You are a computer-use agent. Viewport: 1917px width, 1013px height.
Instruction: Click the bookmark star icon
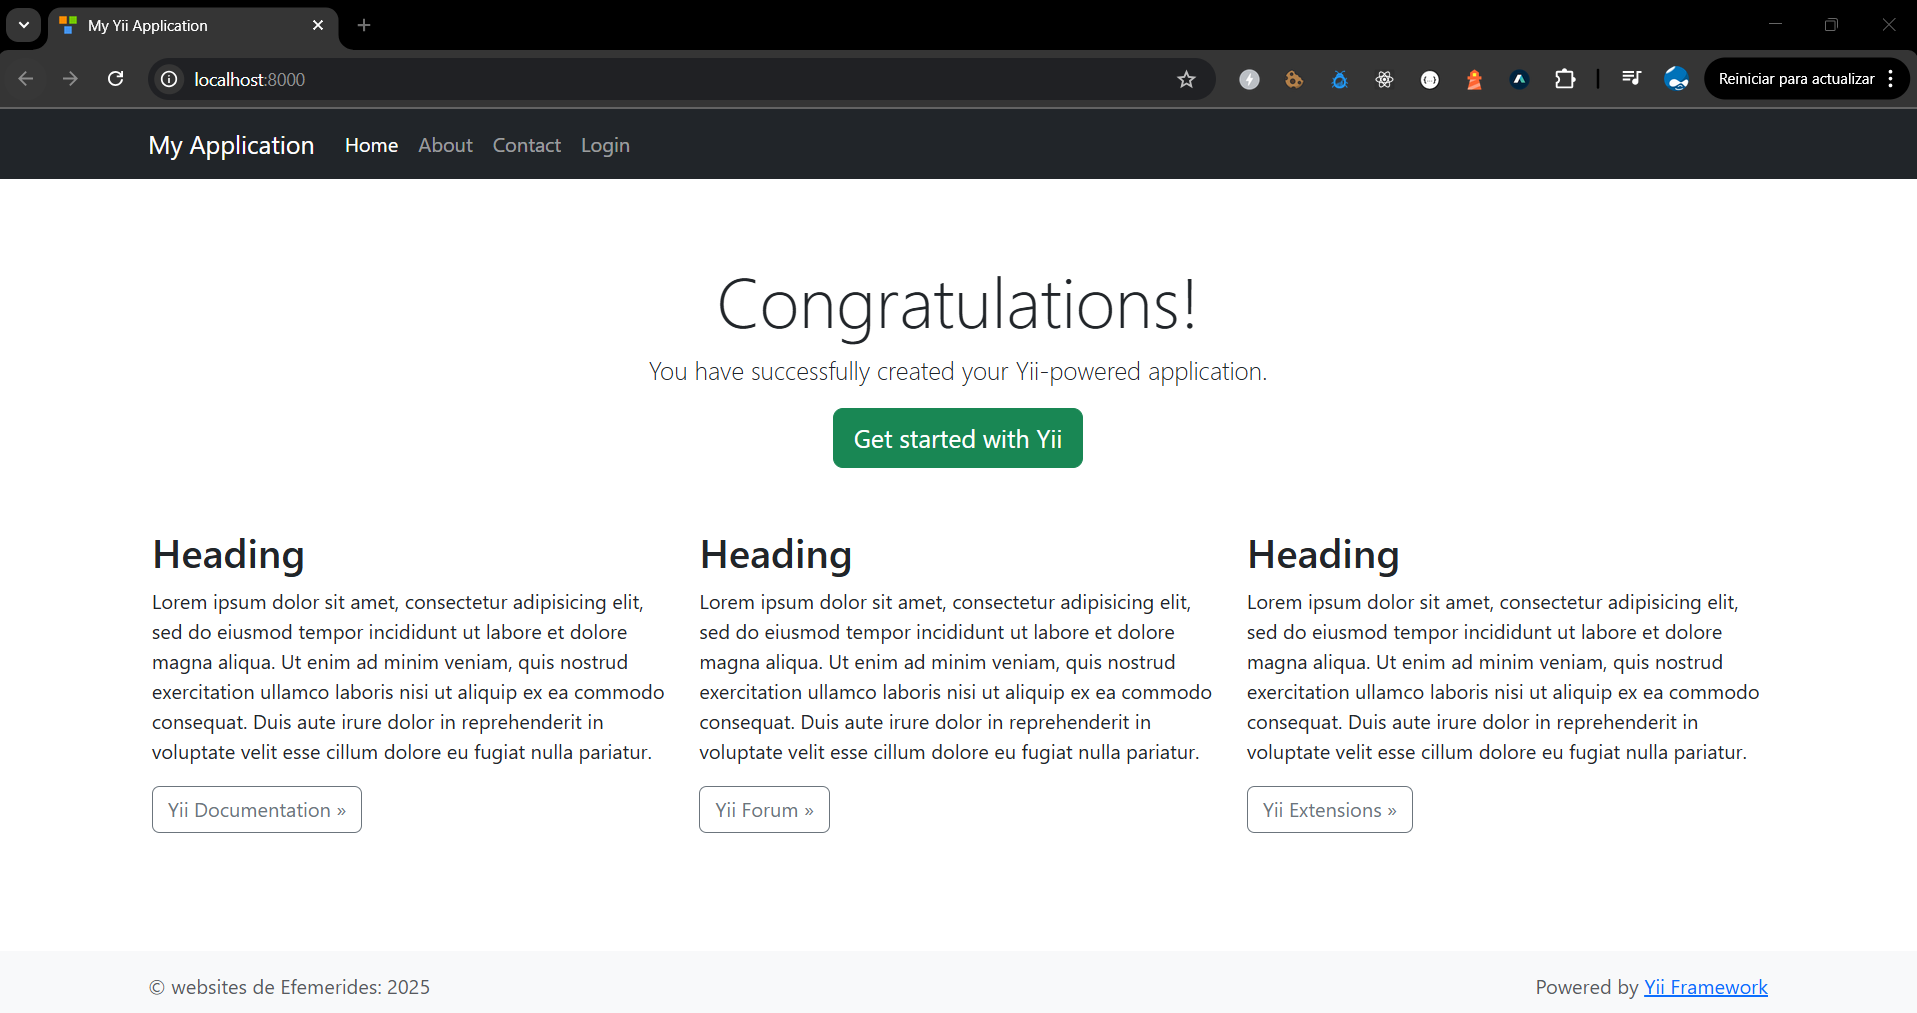tap(1186, 79)
